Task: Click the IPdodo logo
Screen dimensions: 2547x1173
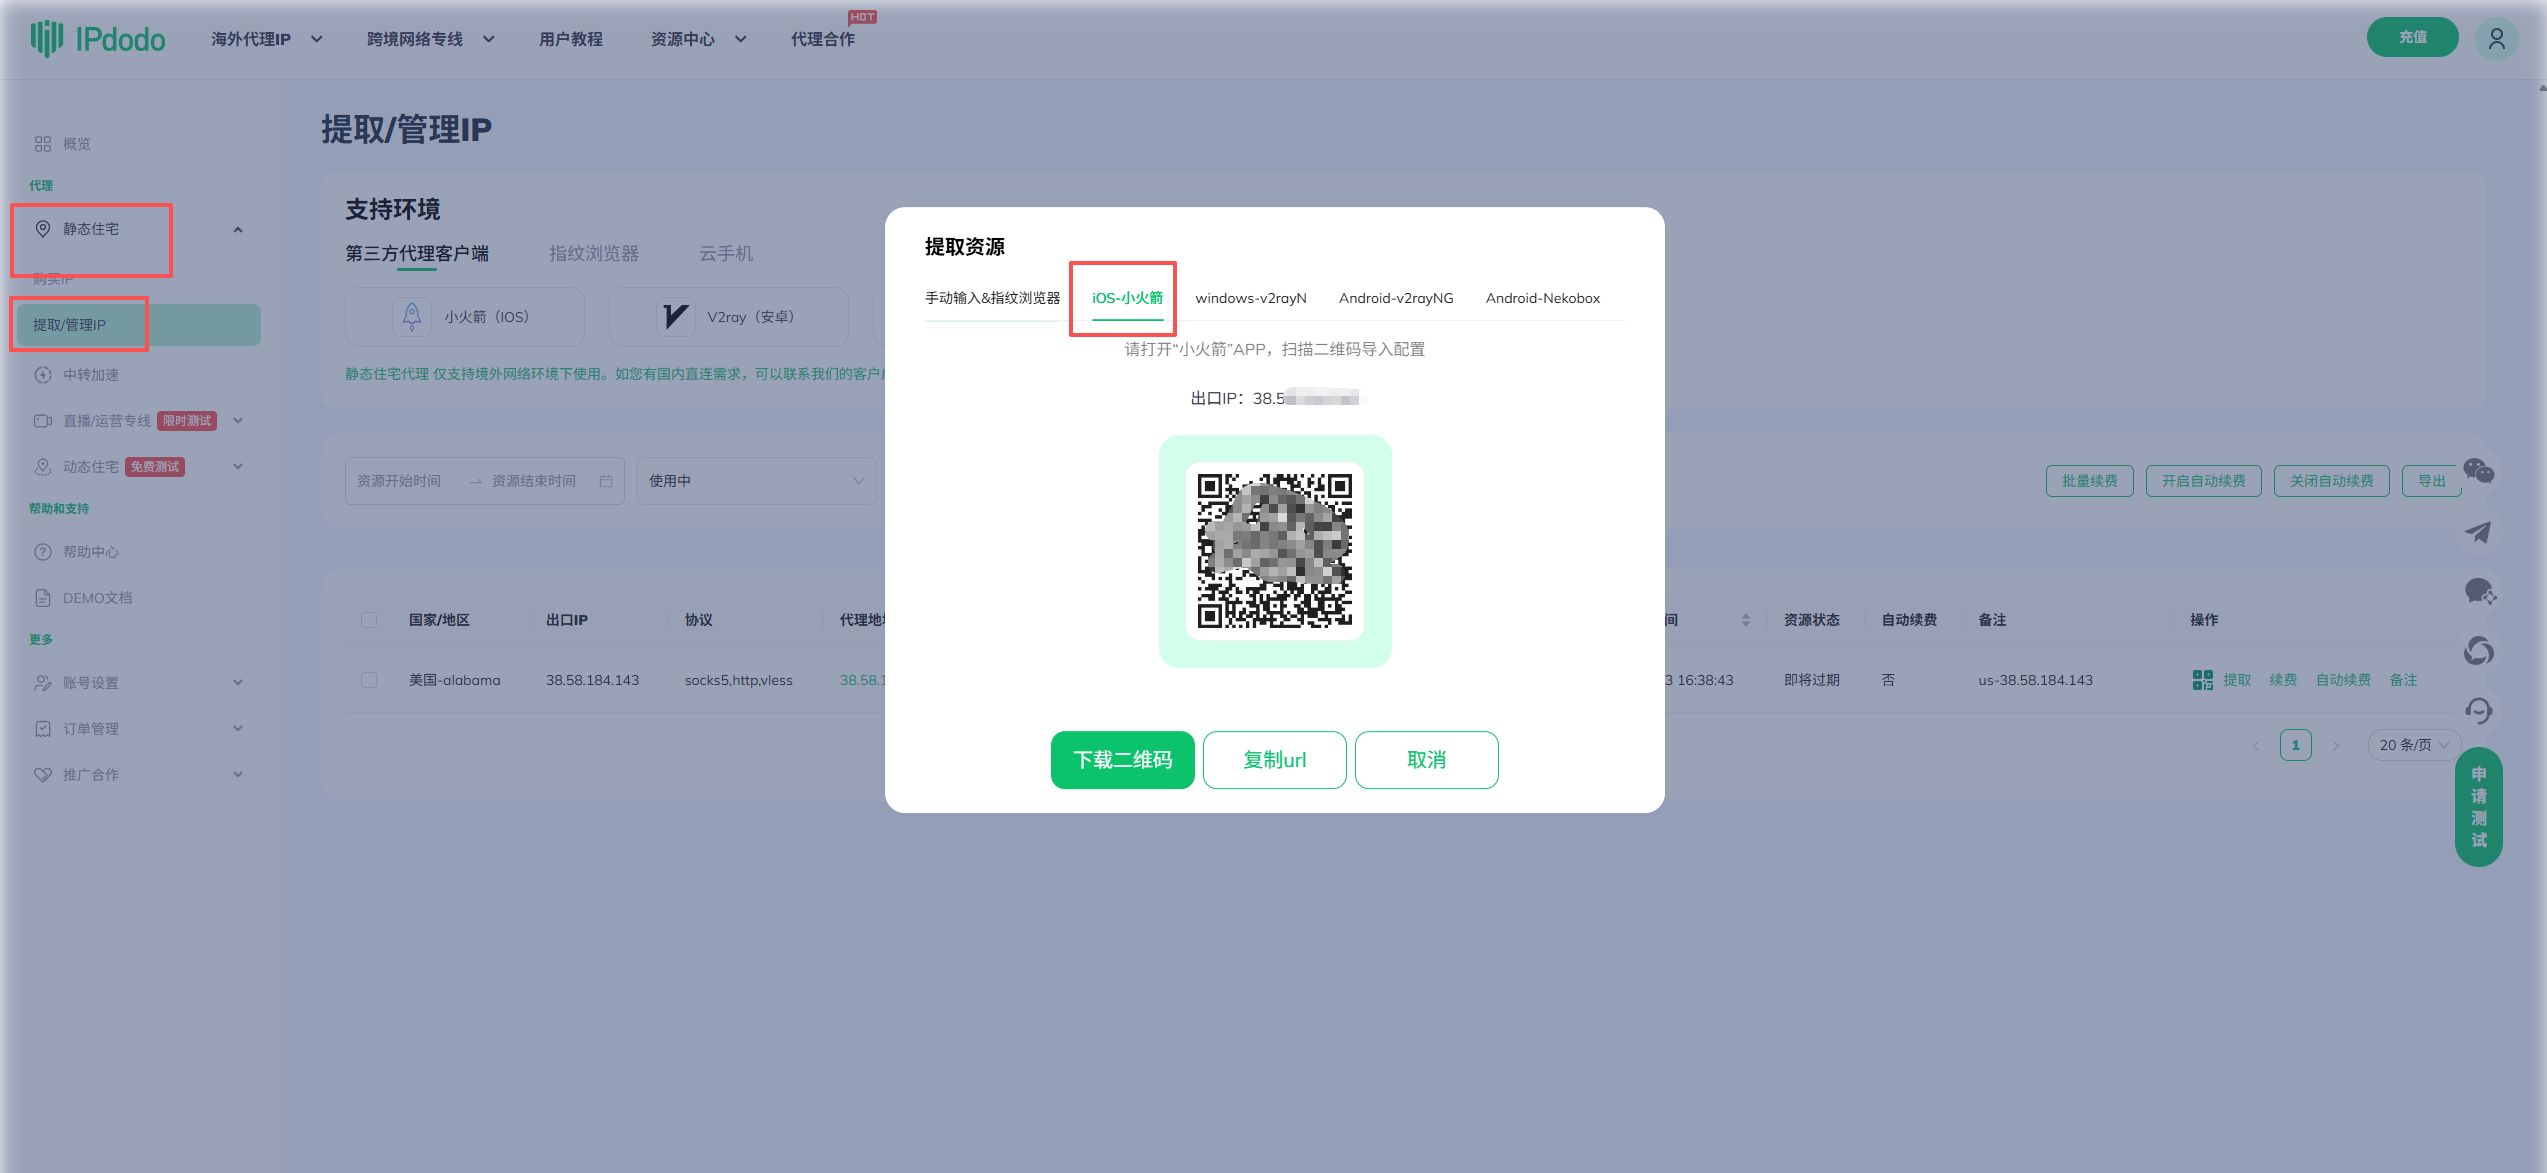Action: click(x=98, y=39)
